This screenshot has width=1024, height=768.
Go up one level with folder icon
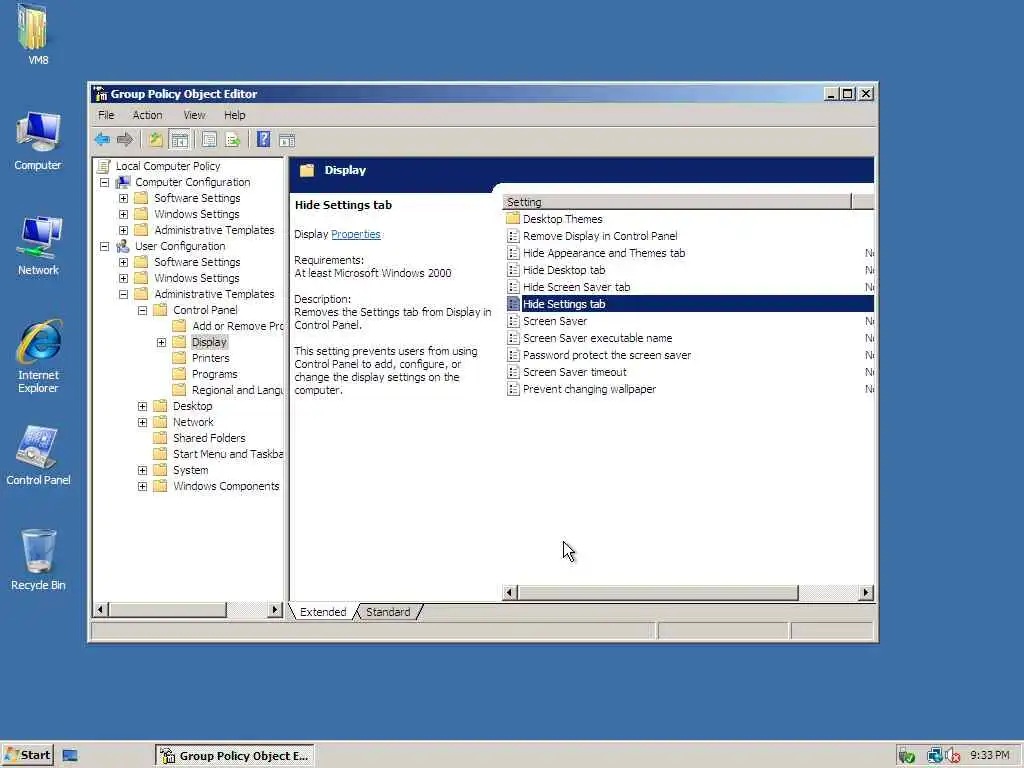(155, 139)
